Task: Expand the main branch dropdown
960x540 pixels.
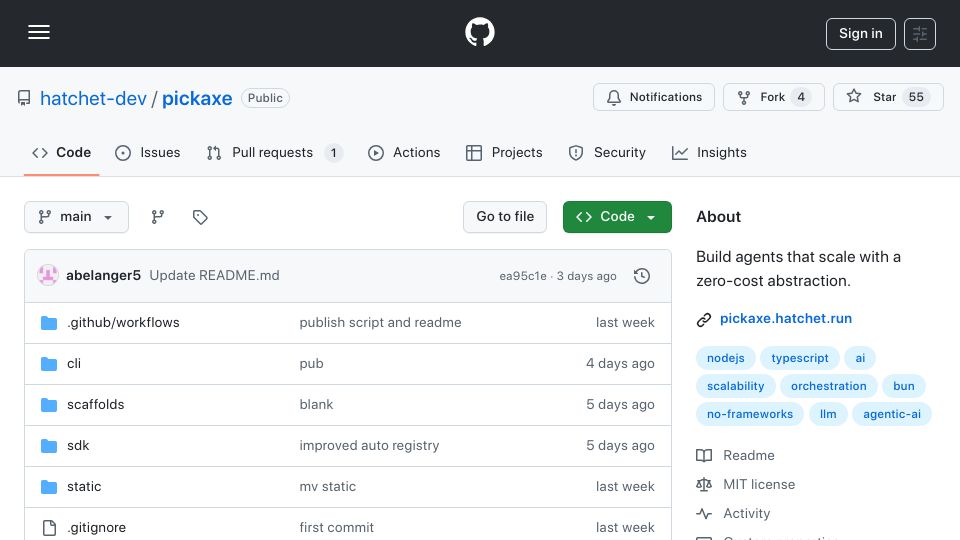Action: (x=77, y=217)
